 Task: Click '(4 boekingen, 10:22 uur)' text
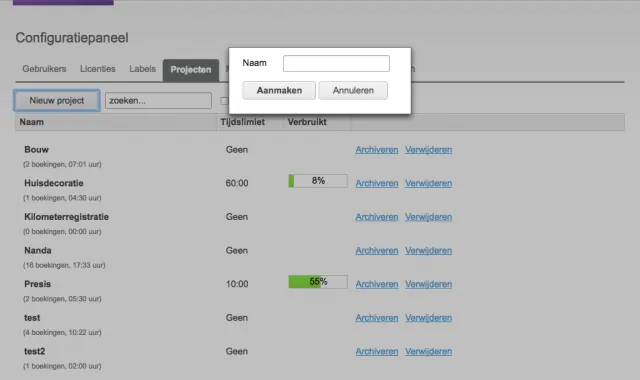click(62, 333)
